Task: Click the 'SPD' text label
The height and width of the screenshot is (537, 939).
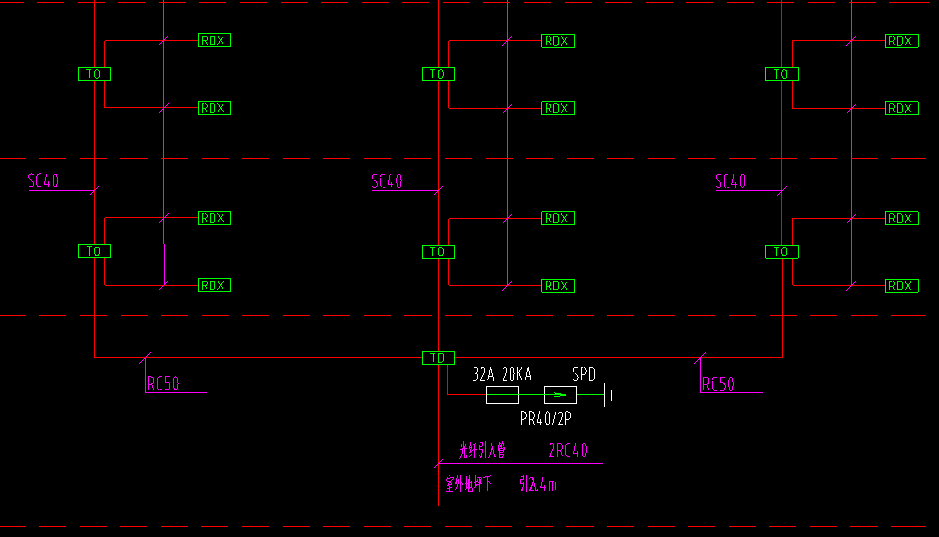Action: coord(584,374)
